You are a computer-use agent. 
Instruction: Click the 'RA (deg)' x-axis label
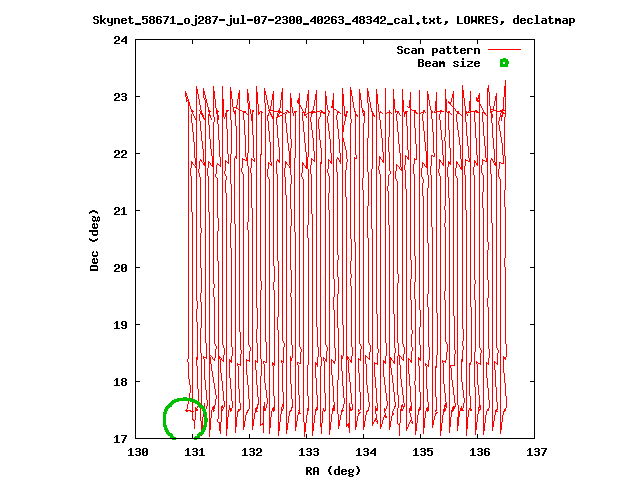[333, 471]
